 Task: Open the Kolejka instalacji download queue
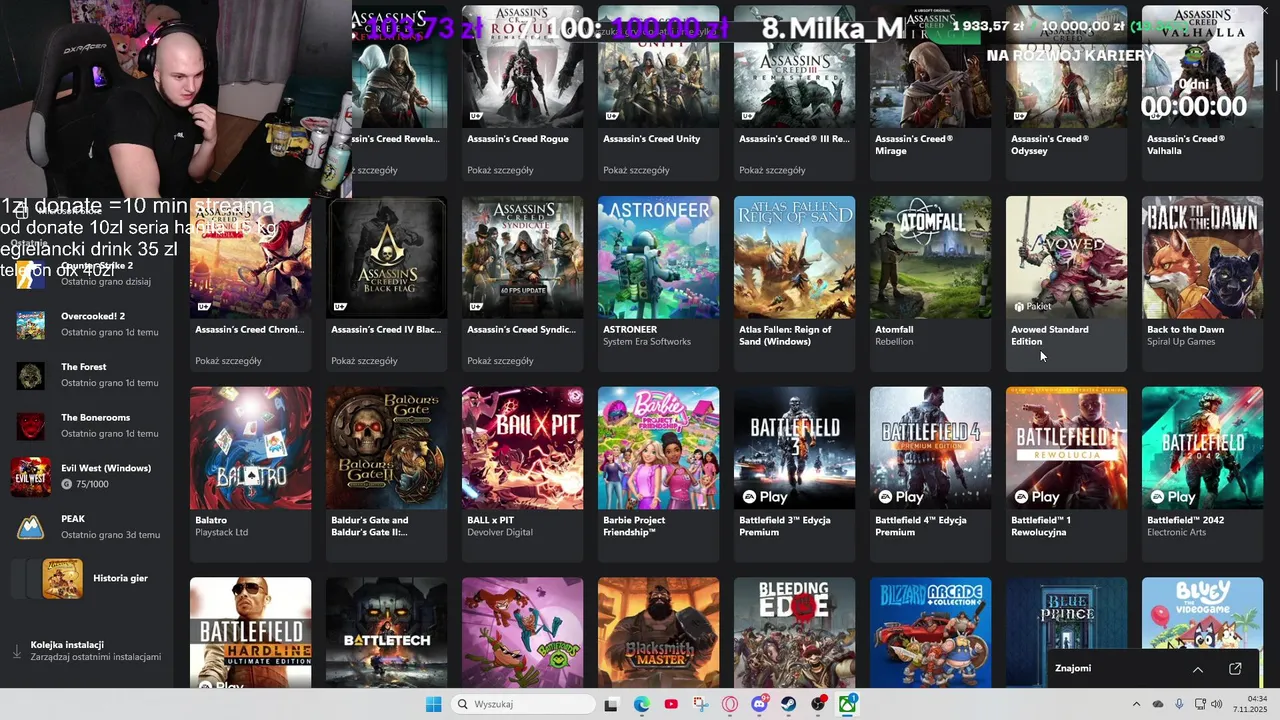[x=88, y=651]
